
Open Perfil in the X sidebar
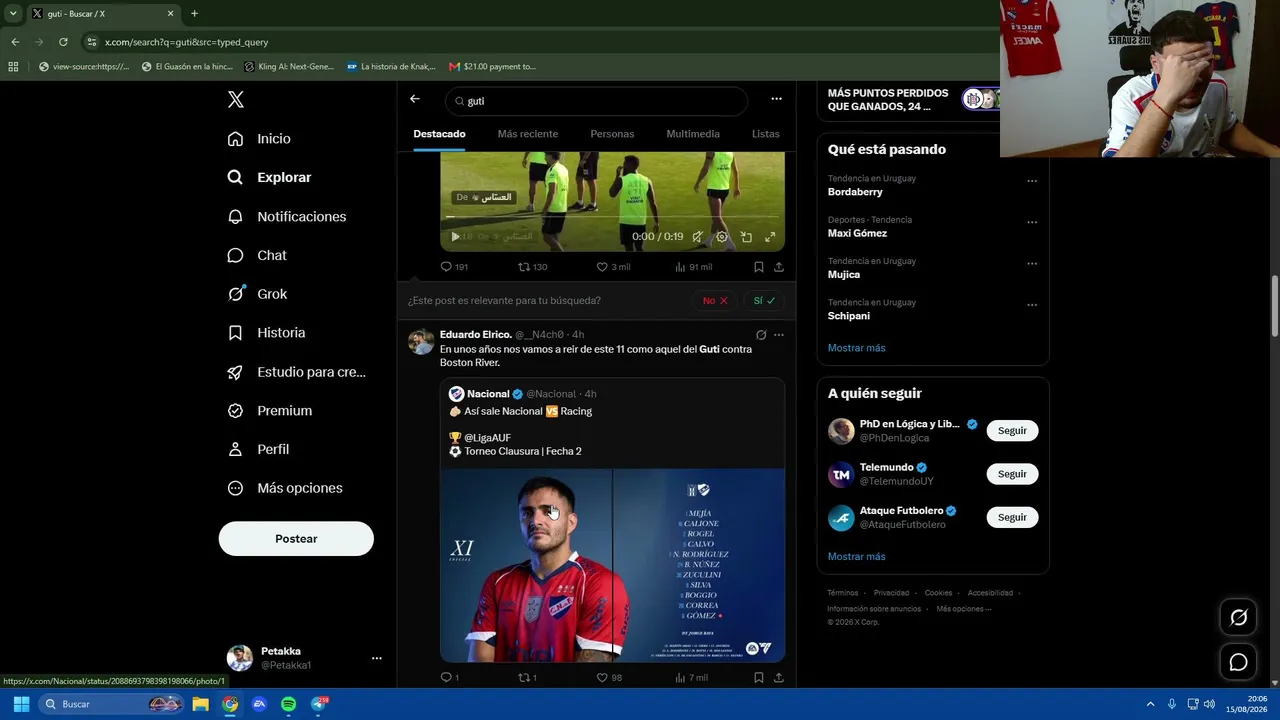tap(258, 449)
